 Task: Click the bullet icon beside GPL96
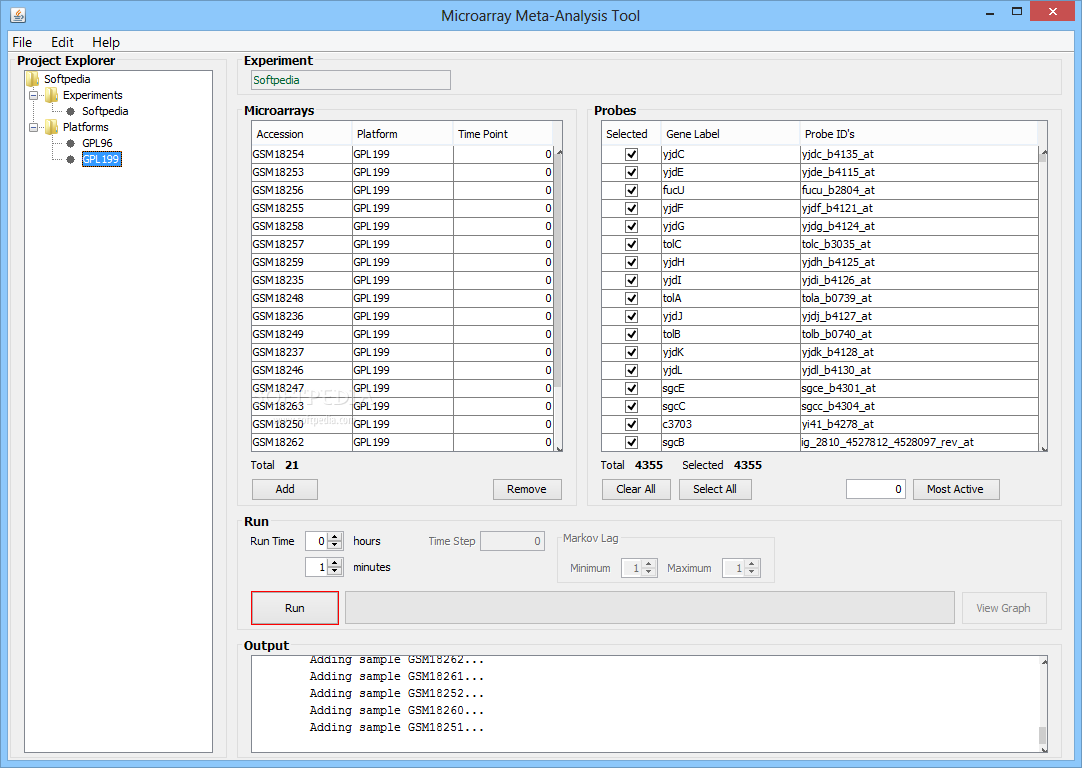[70, 144]
